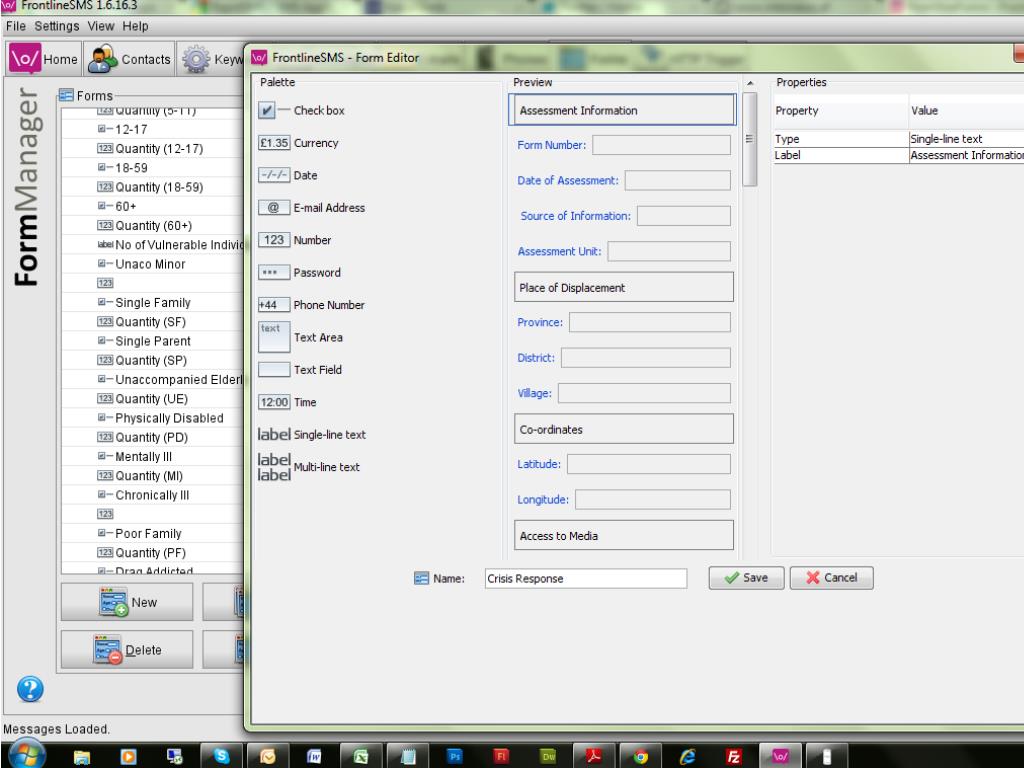Pick the Text Field palette icon
This screenshot has width=1024, height=768.
pos(274,370)
